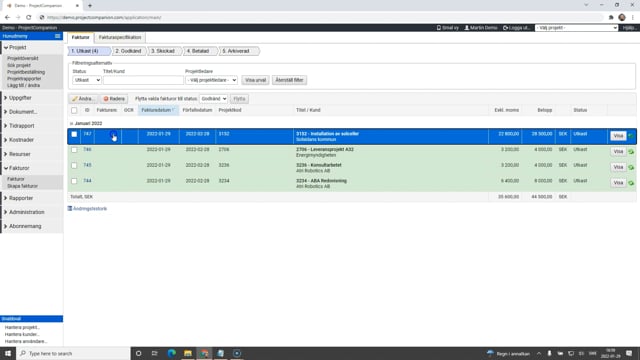Click the green arrow icon in row 747

631,136
